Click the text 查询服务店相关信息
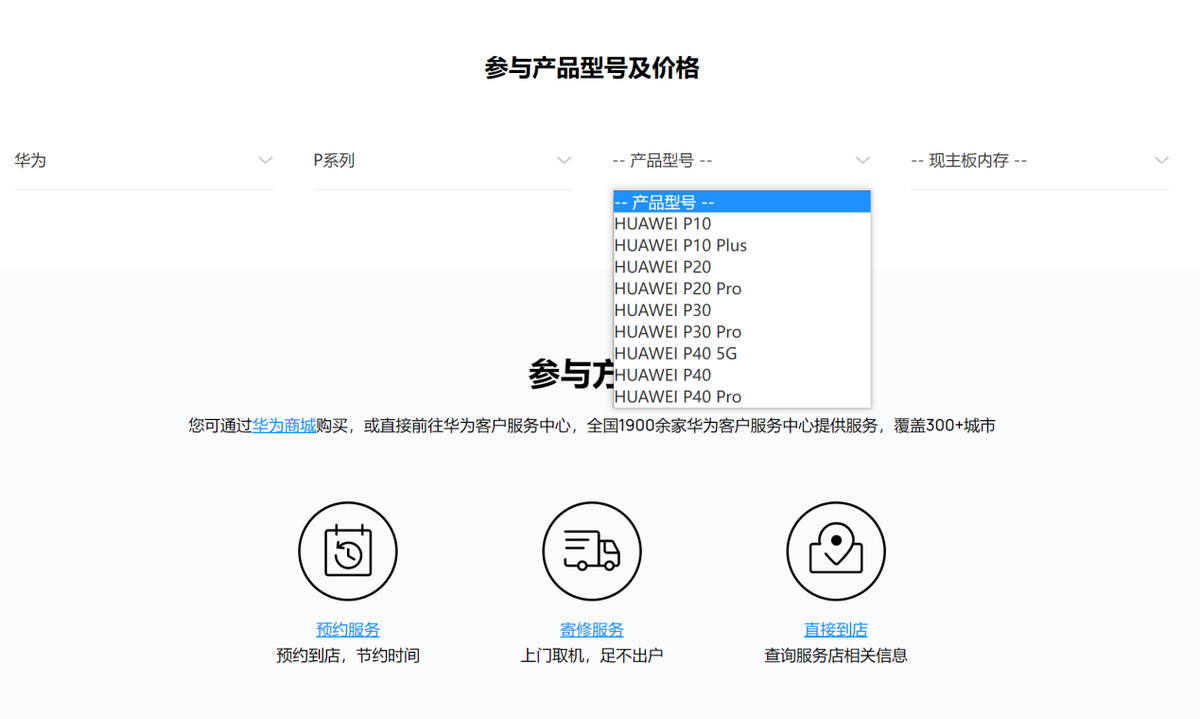This screenshot has width=1200, height=719. click(836, 656)
